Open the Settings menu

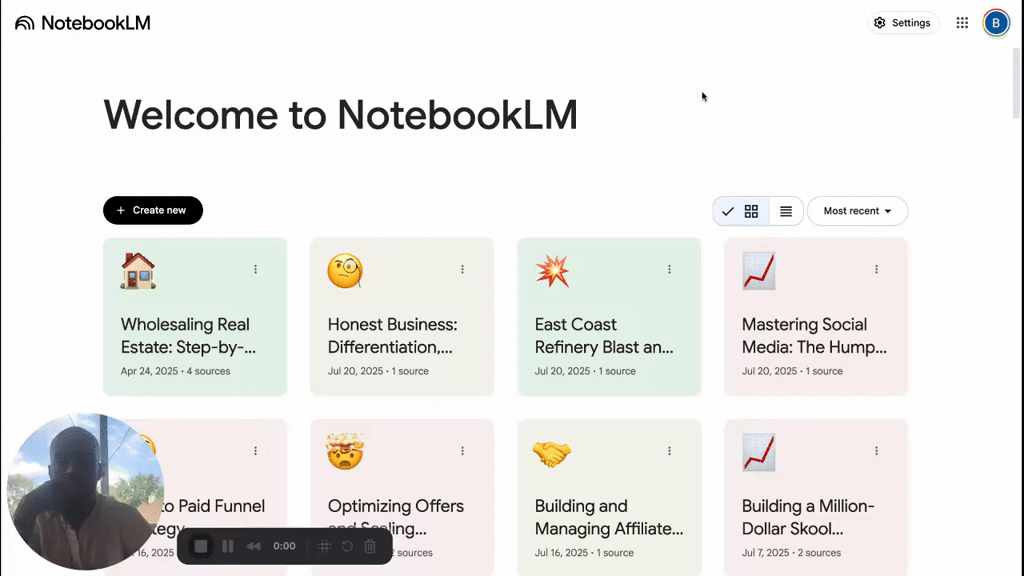[903, 22]
